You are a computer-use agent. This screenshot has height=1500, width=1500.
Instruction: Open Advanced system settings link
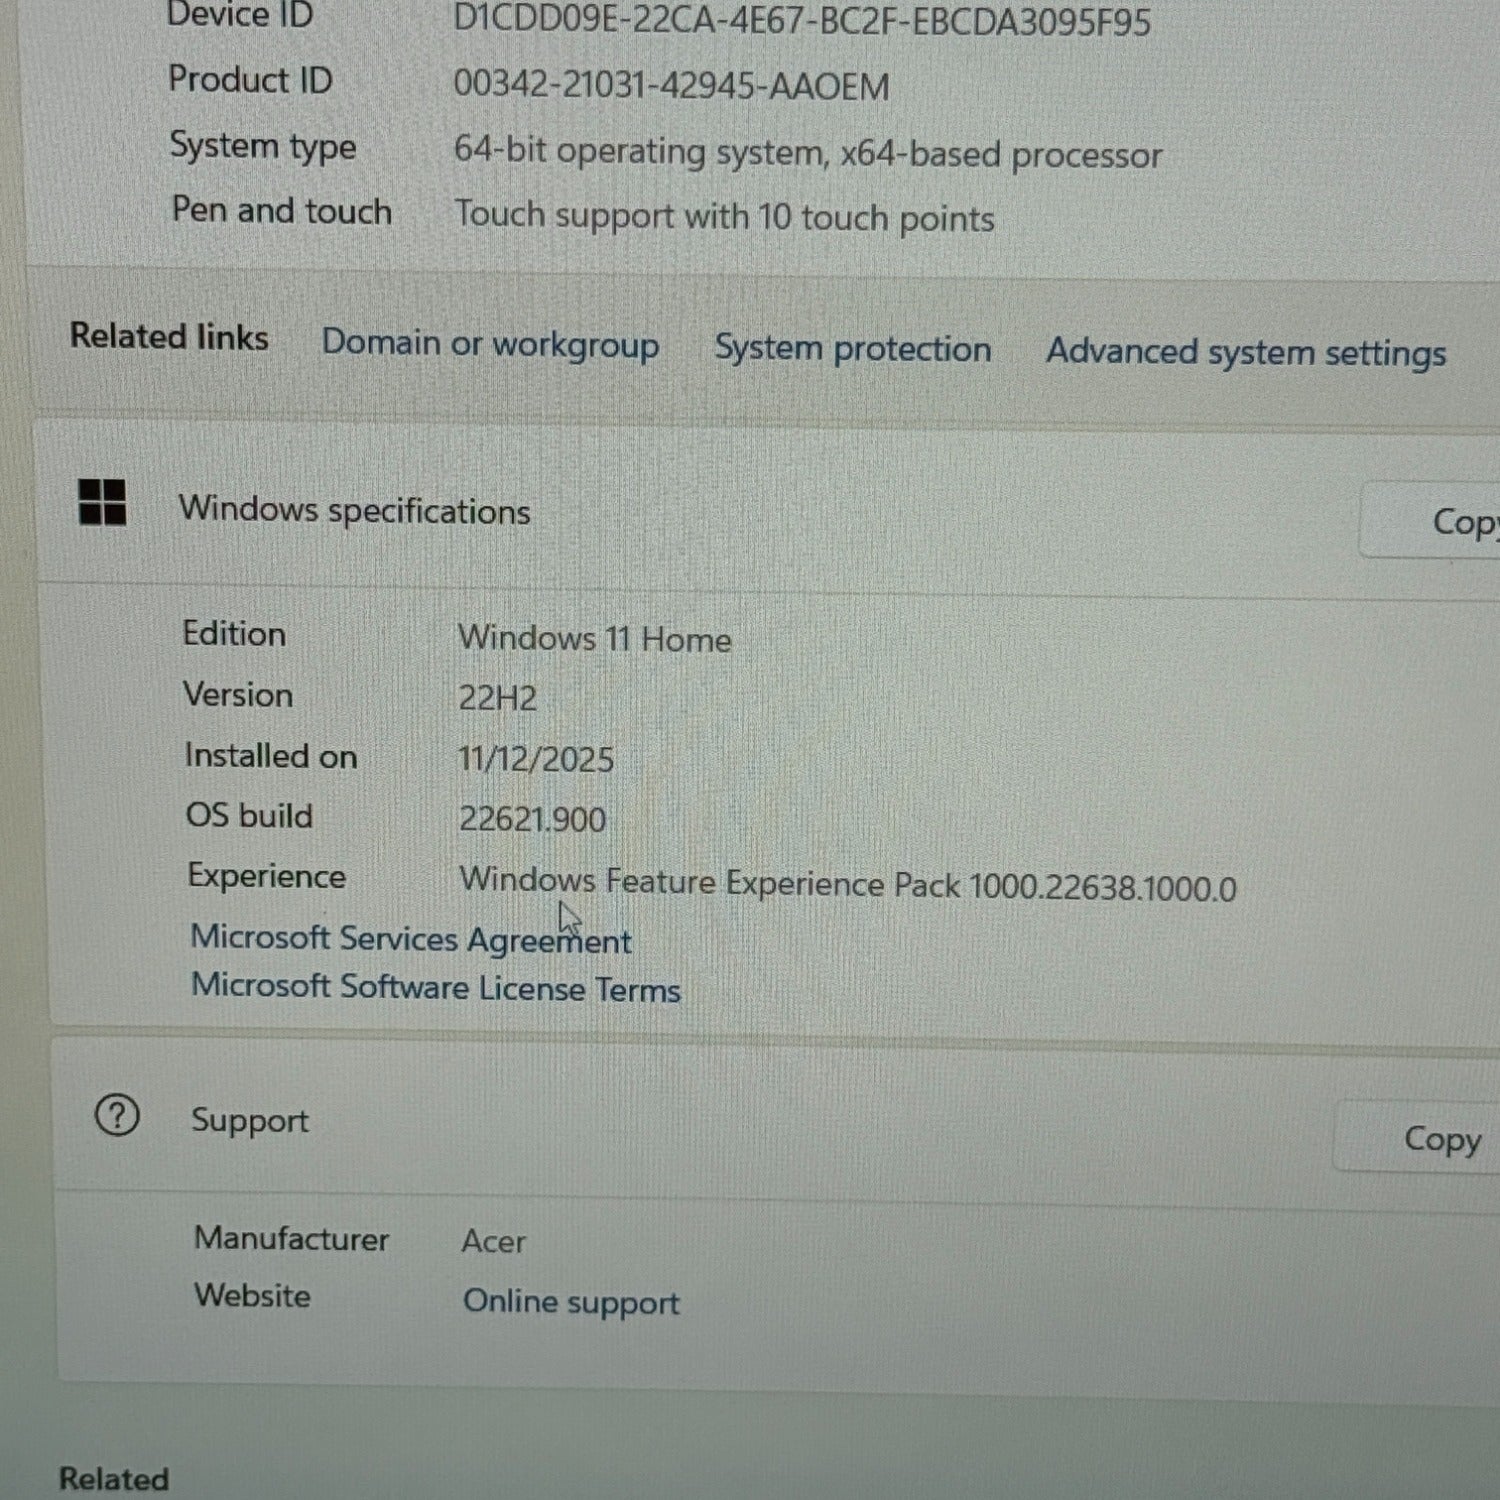pyautogui.click(x=1245, y=353)
